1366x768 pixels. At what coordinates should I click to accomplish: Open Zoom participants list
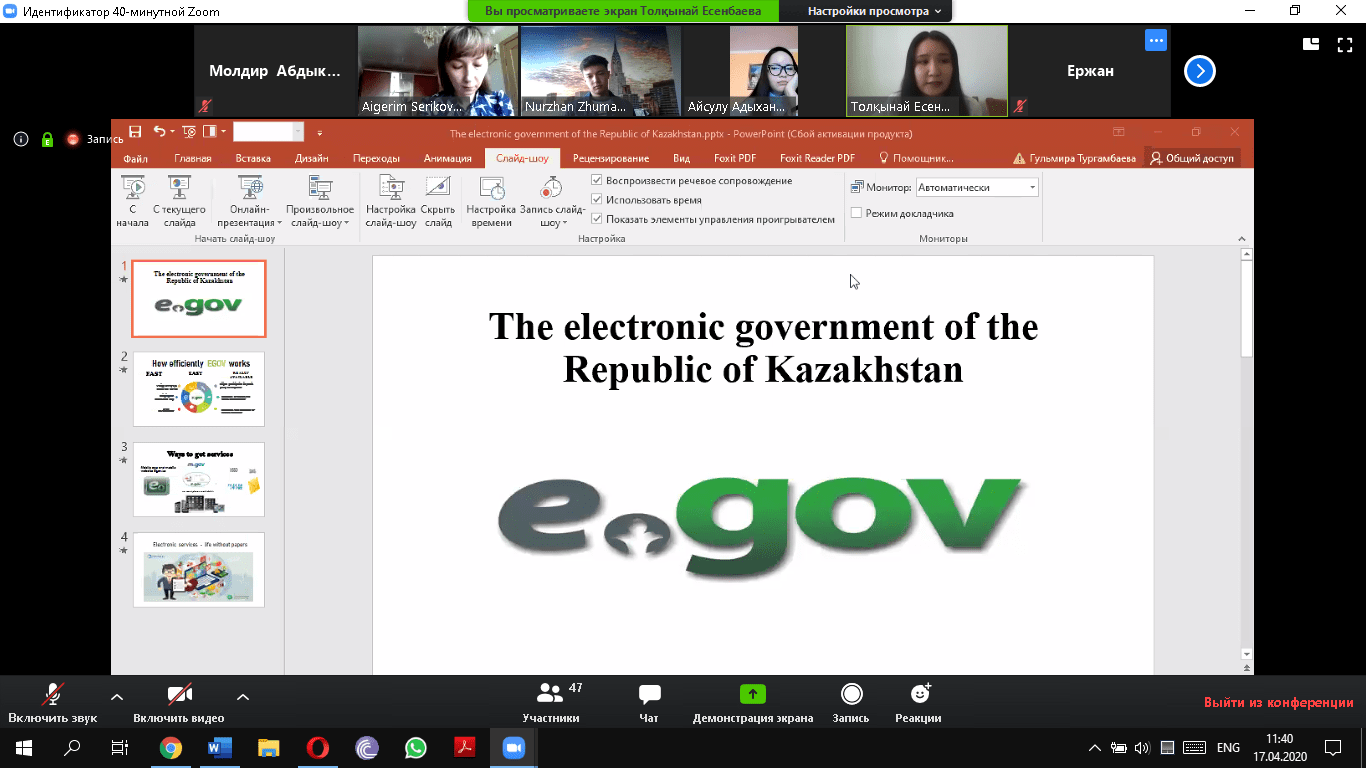pyautogui.click(x=551, y=704)
